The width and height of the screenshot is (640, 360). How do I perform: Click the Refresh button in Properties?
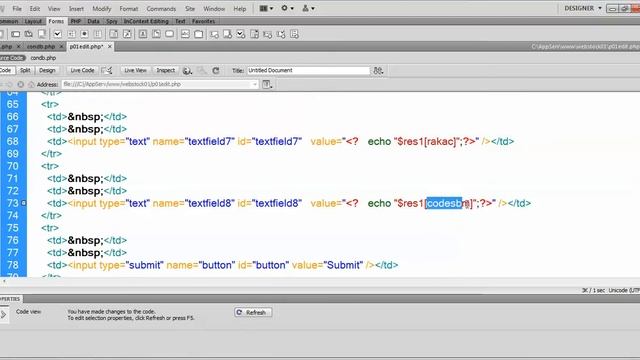pyautogui.click(x=253, y=312)
